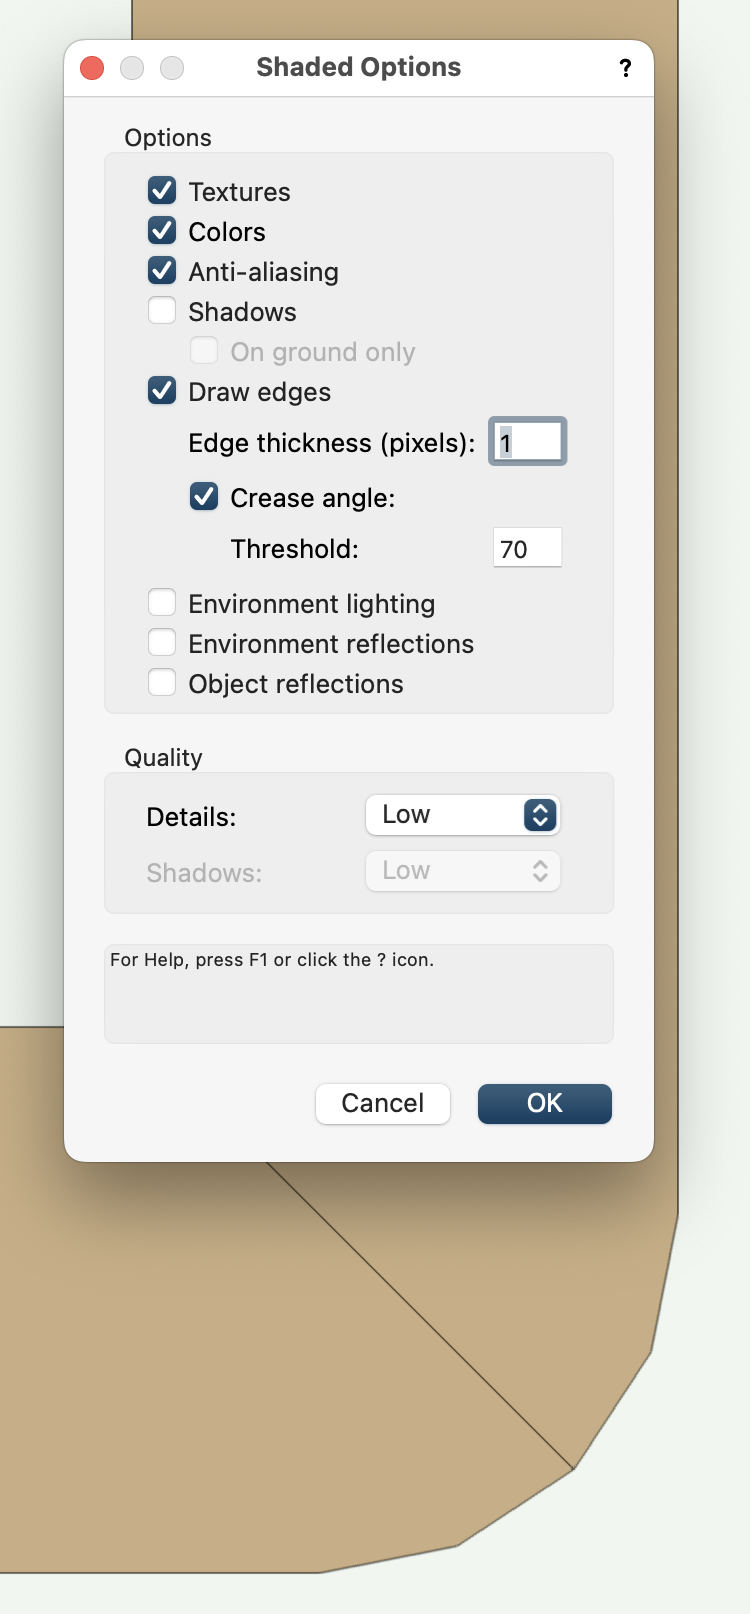Dismiss the dialog with Cancel
Image resolution: width=750 pixels, height=1614 pixels.
pos(382,1103)
